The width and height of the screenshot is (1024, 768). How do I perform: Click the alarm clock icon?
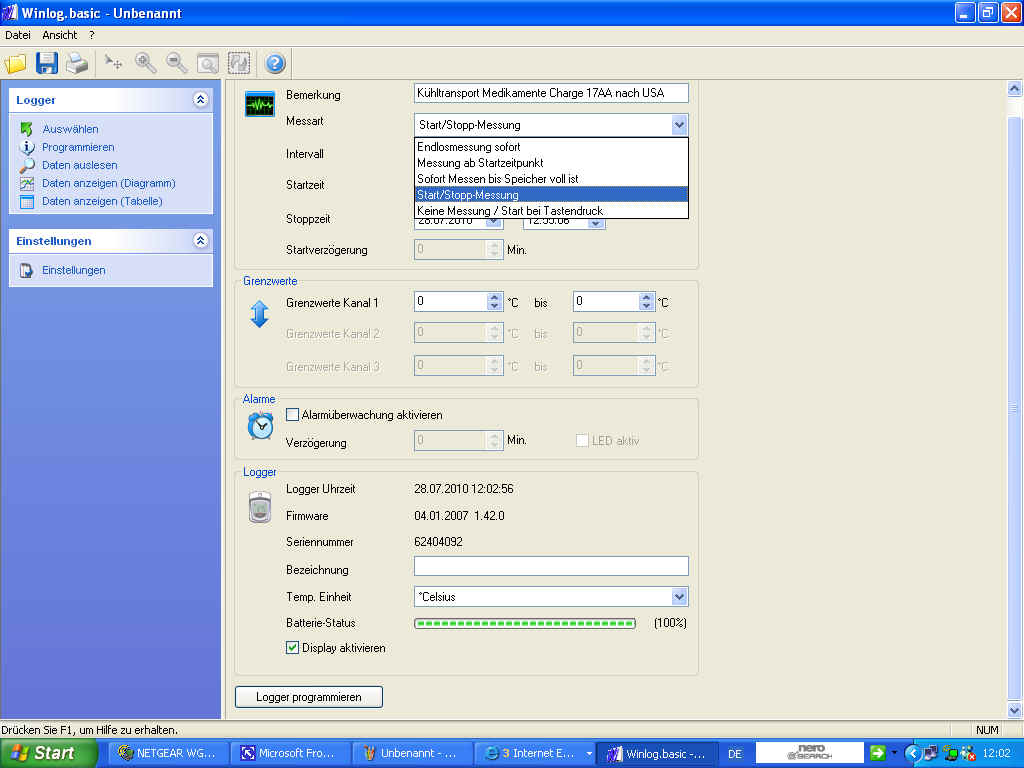[260, 426]
